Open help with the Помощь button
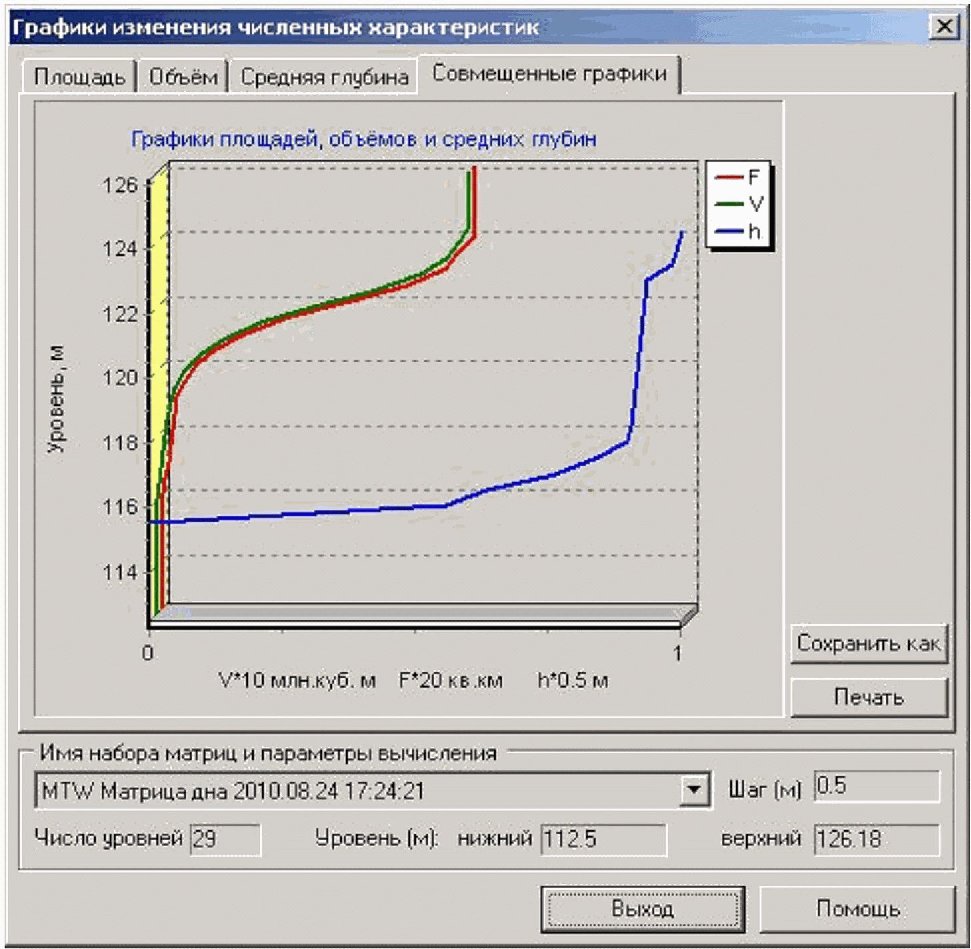 click(858, 909)
